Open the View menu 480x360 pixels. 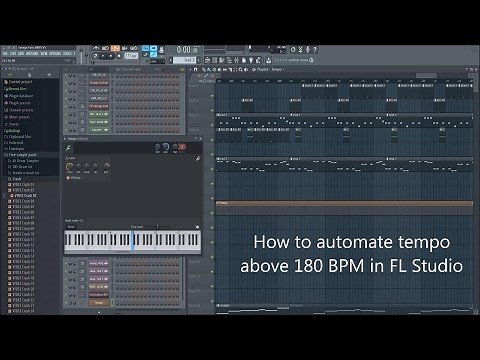[x=44, y=53]
